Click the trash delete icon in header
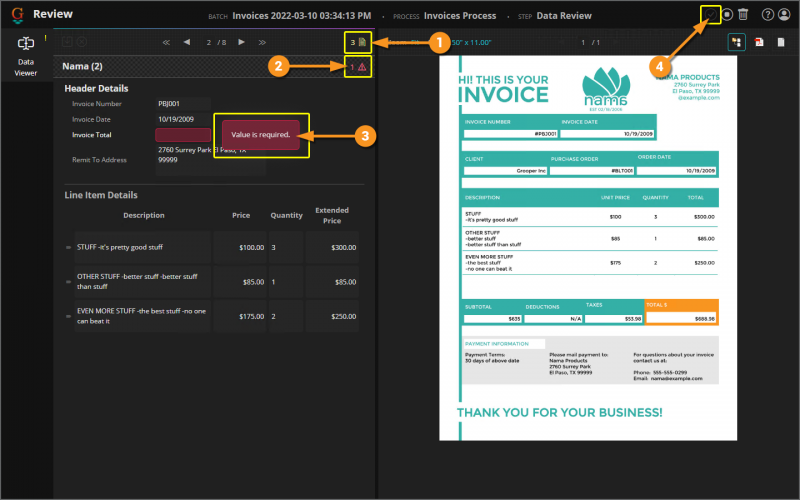Screen dimensions: 800x500 click(x=743, y=14)
